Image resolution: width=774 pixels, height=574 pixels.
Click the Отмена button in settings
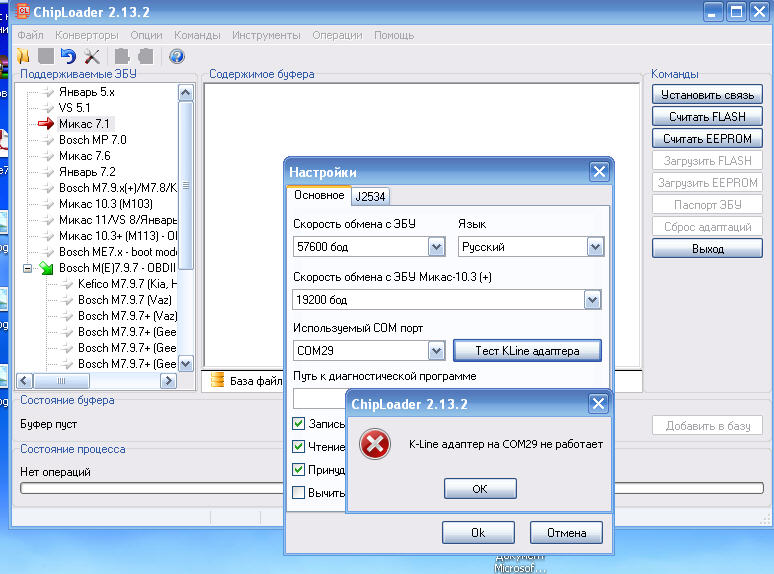pyautogui.click(x=566, y=533)
